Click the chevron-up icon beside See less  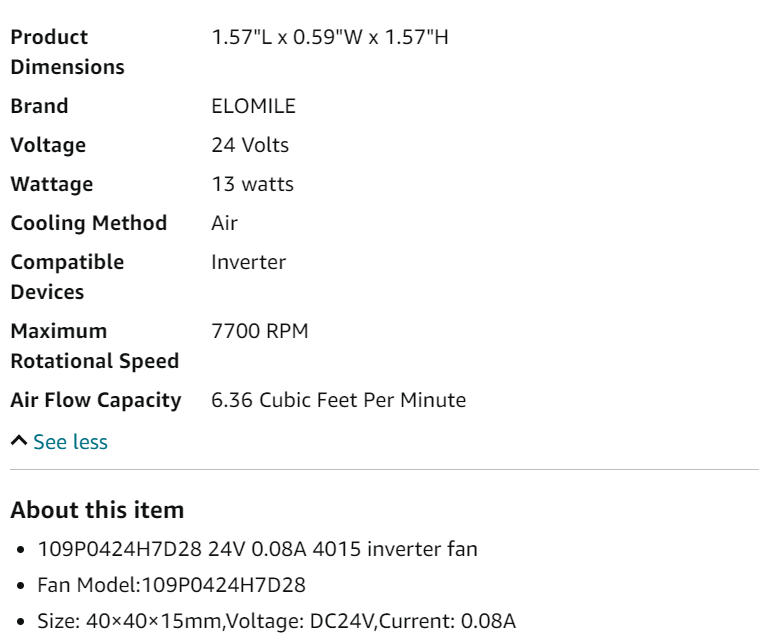point(19,441)
